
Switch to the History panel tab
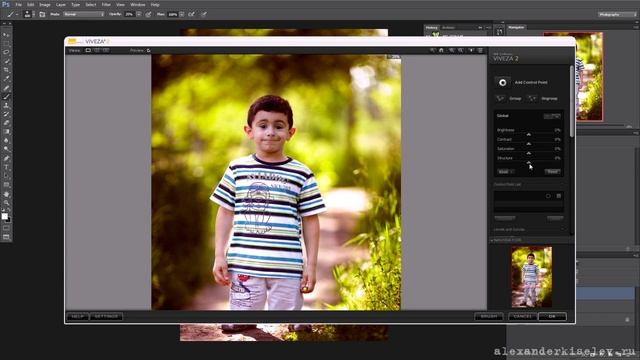pyautogui.click(x=431, y=28)
